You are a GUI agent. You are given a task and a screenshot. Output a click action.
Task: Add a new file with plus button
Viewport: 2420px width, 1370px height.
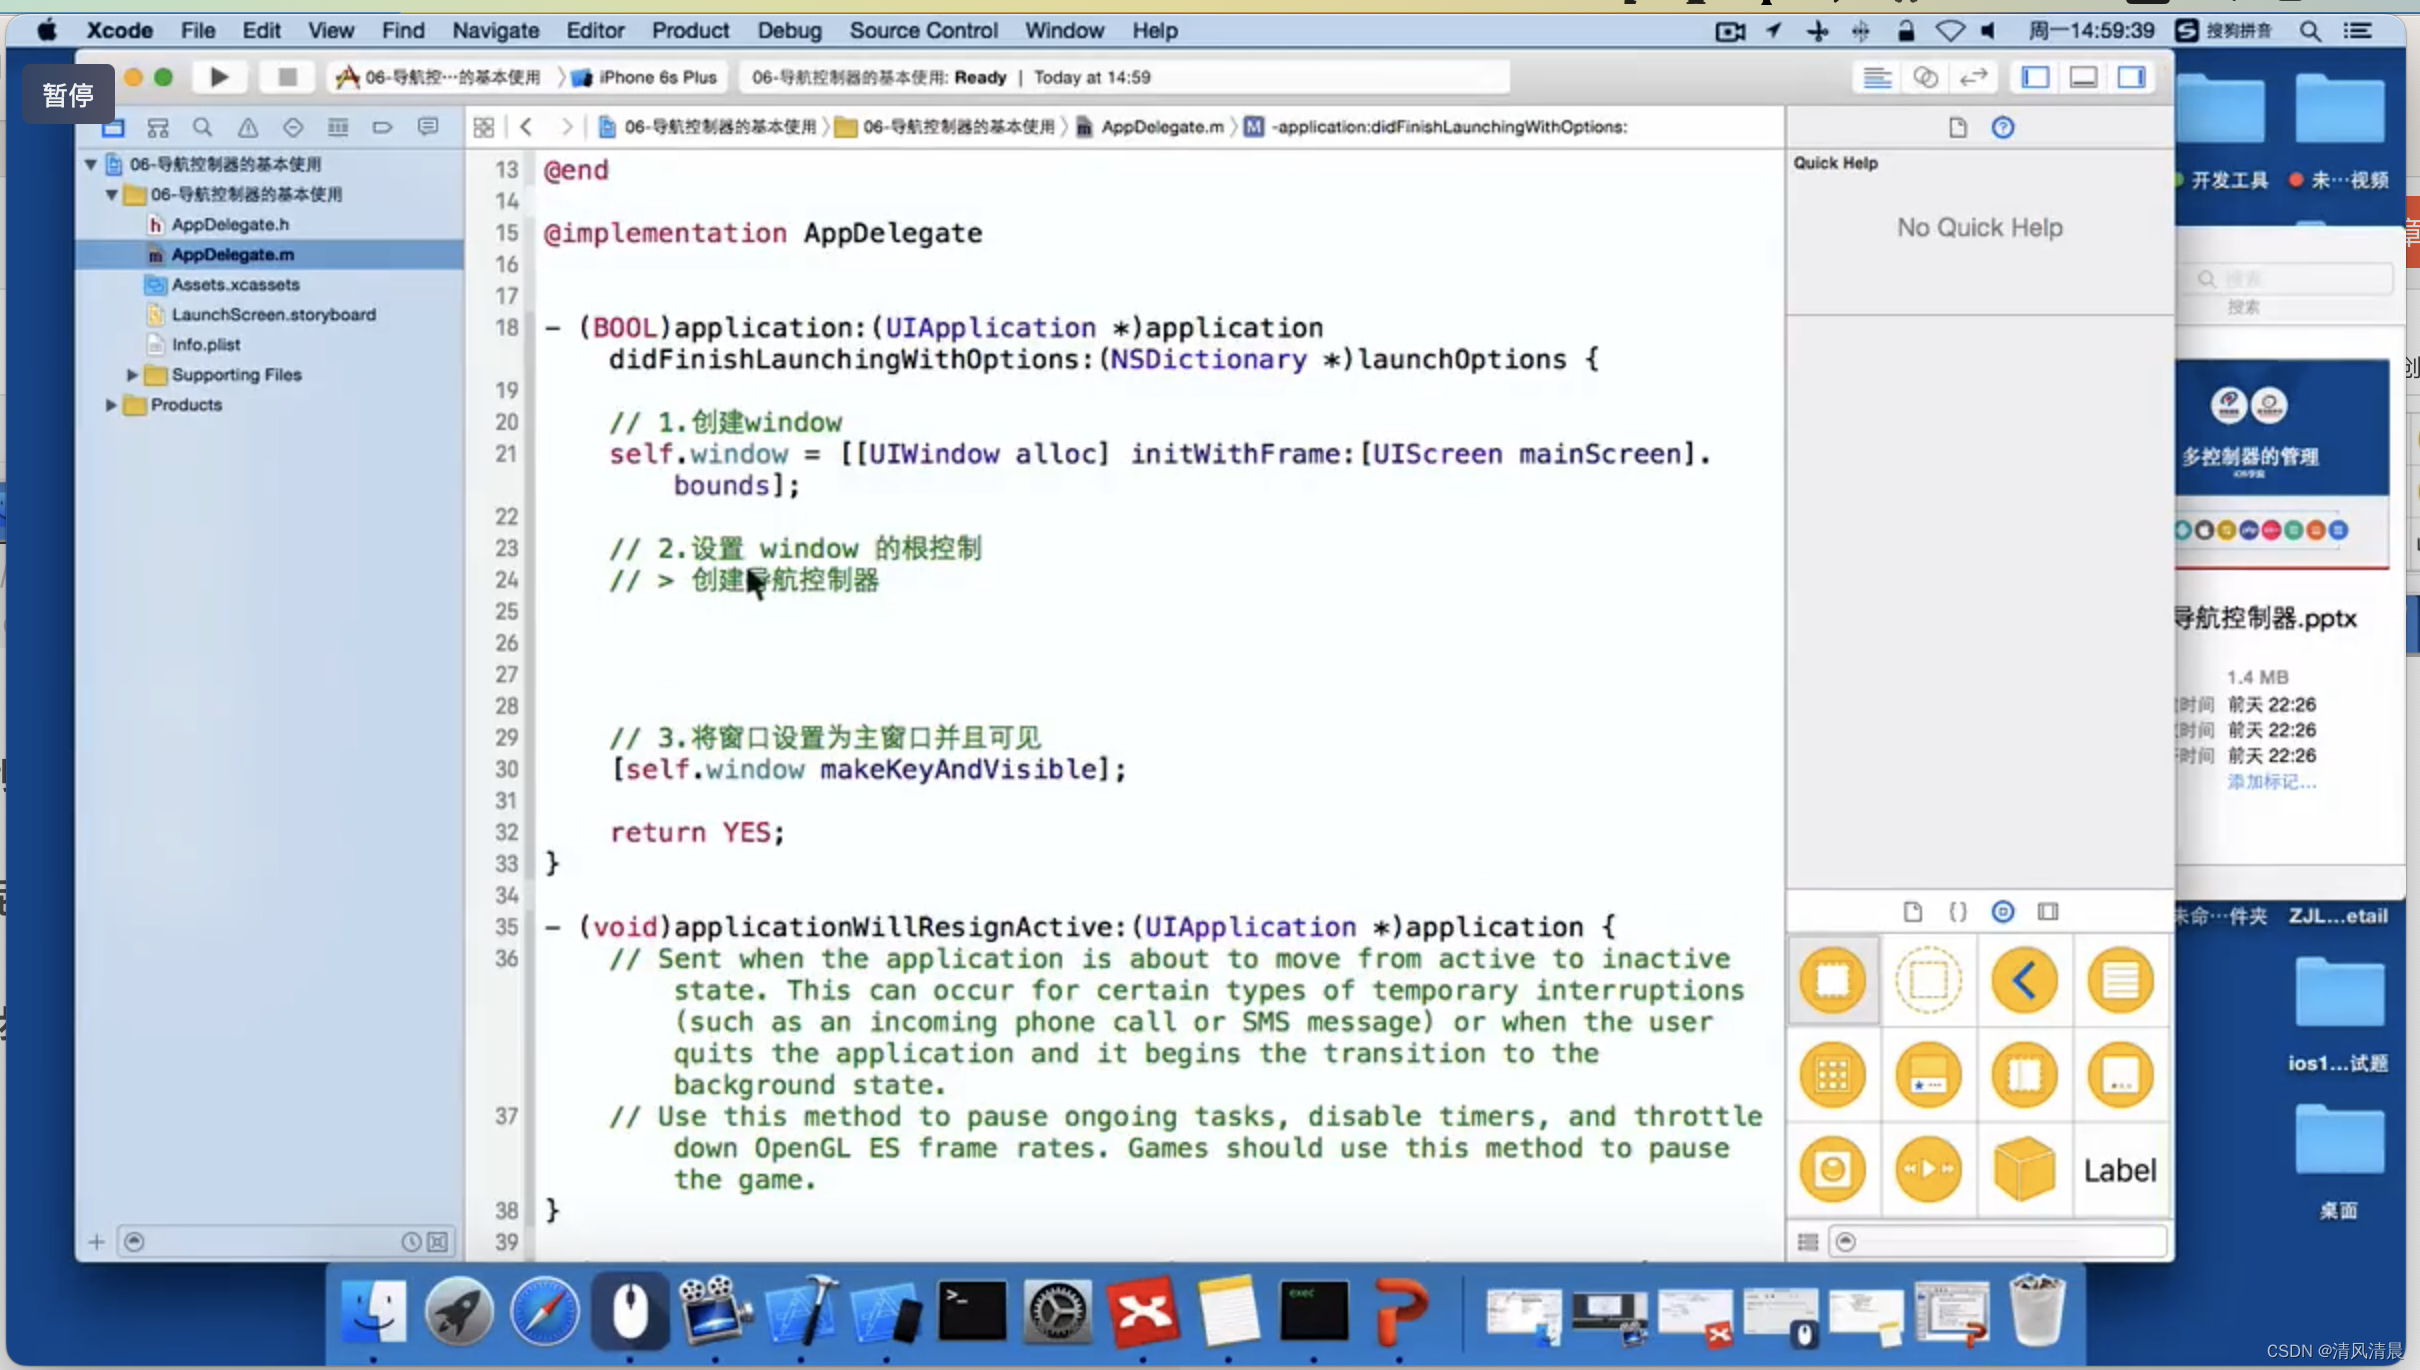[x=96, y=1242]
